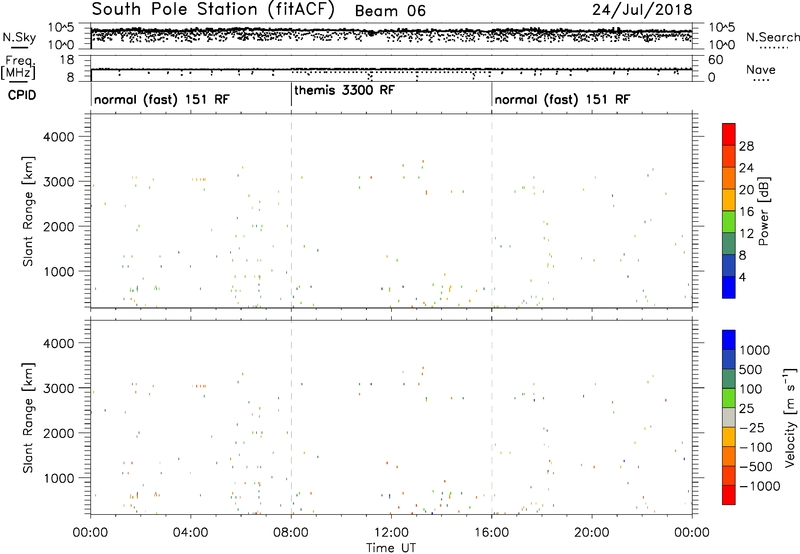800x554 pixels.
Task: Click the '1000' range tick in velocity panel
Action: tap(59, 478)
